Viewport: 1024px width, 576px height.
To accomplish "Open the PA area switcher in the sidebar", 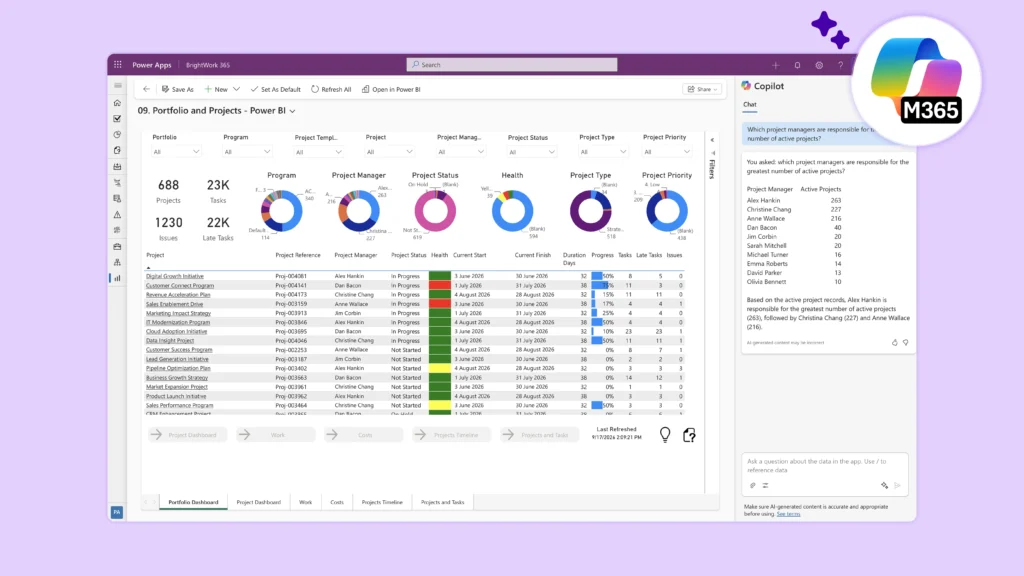I will [x=117, y=512].
